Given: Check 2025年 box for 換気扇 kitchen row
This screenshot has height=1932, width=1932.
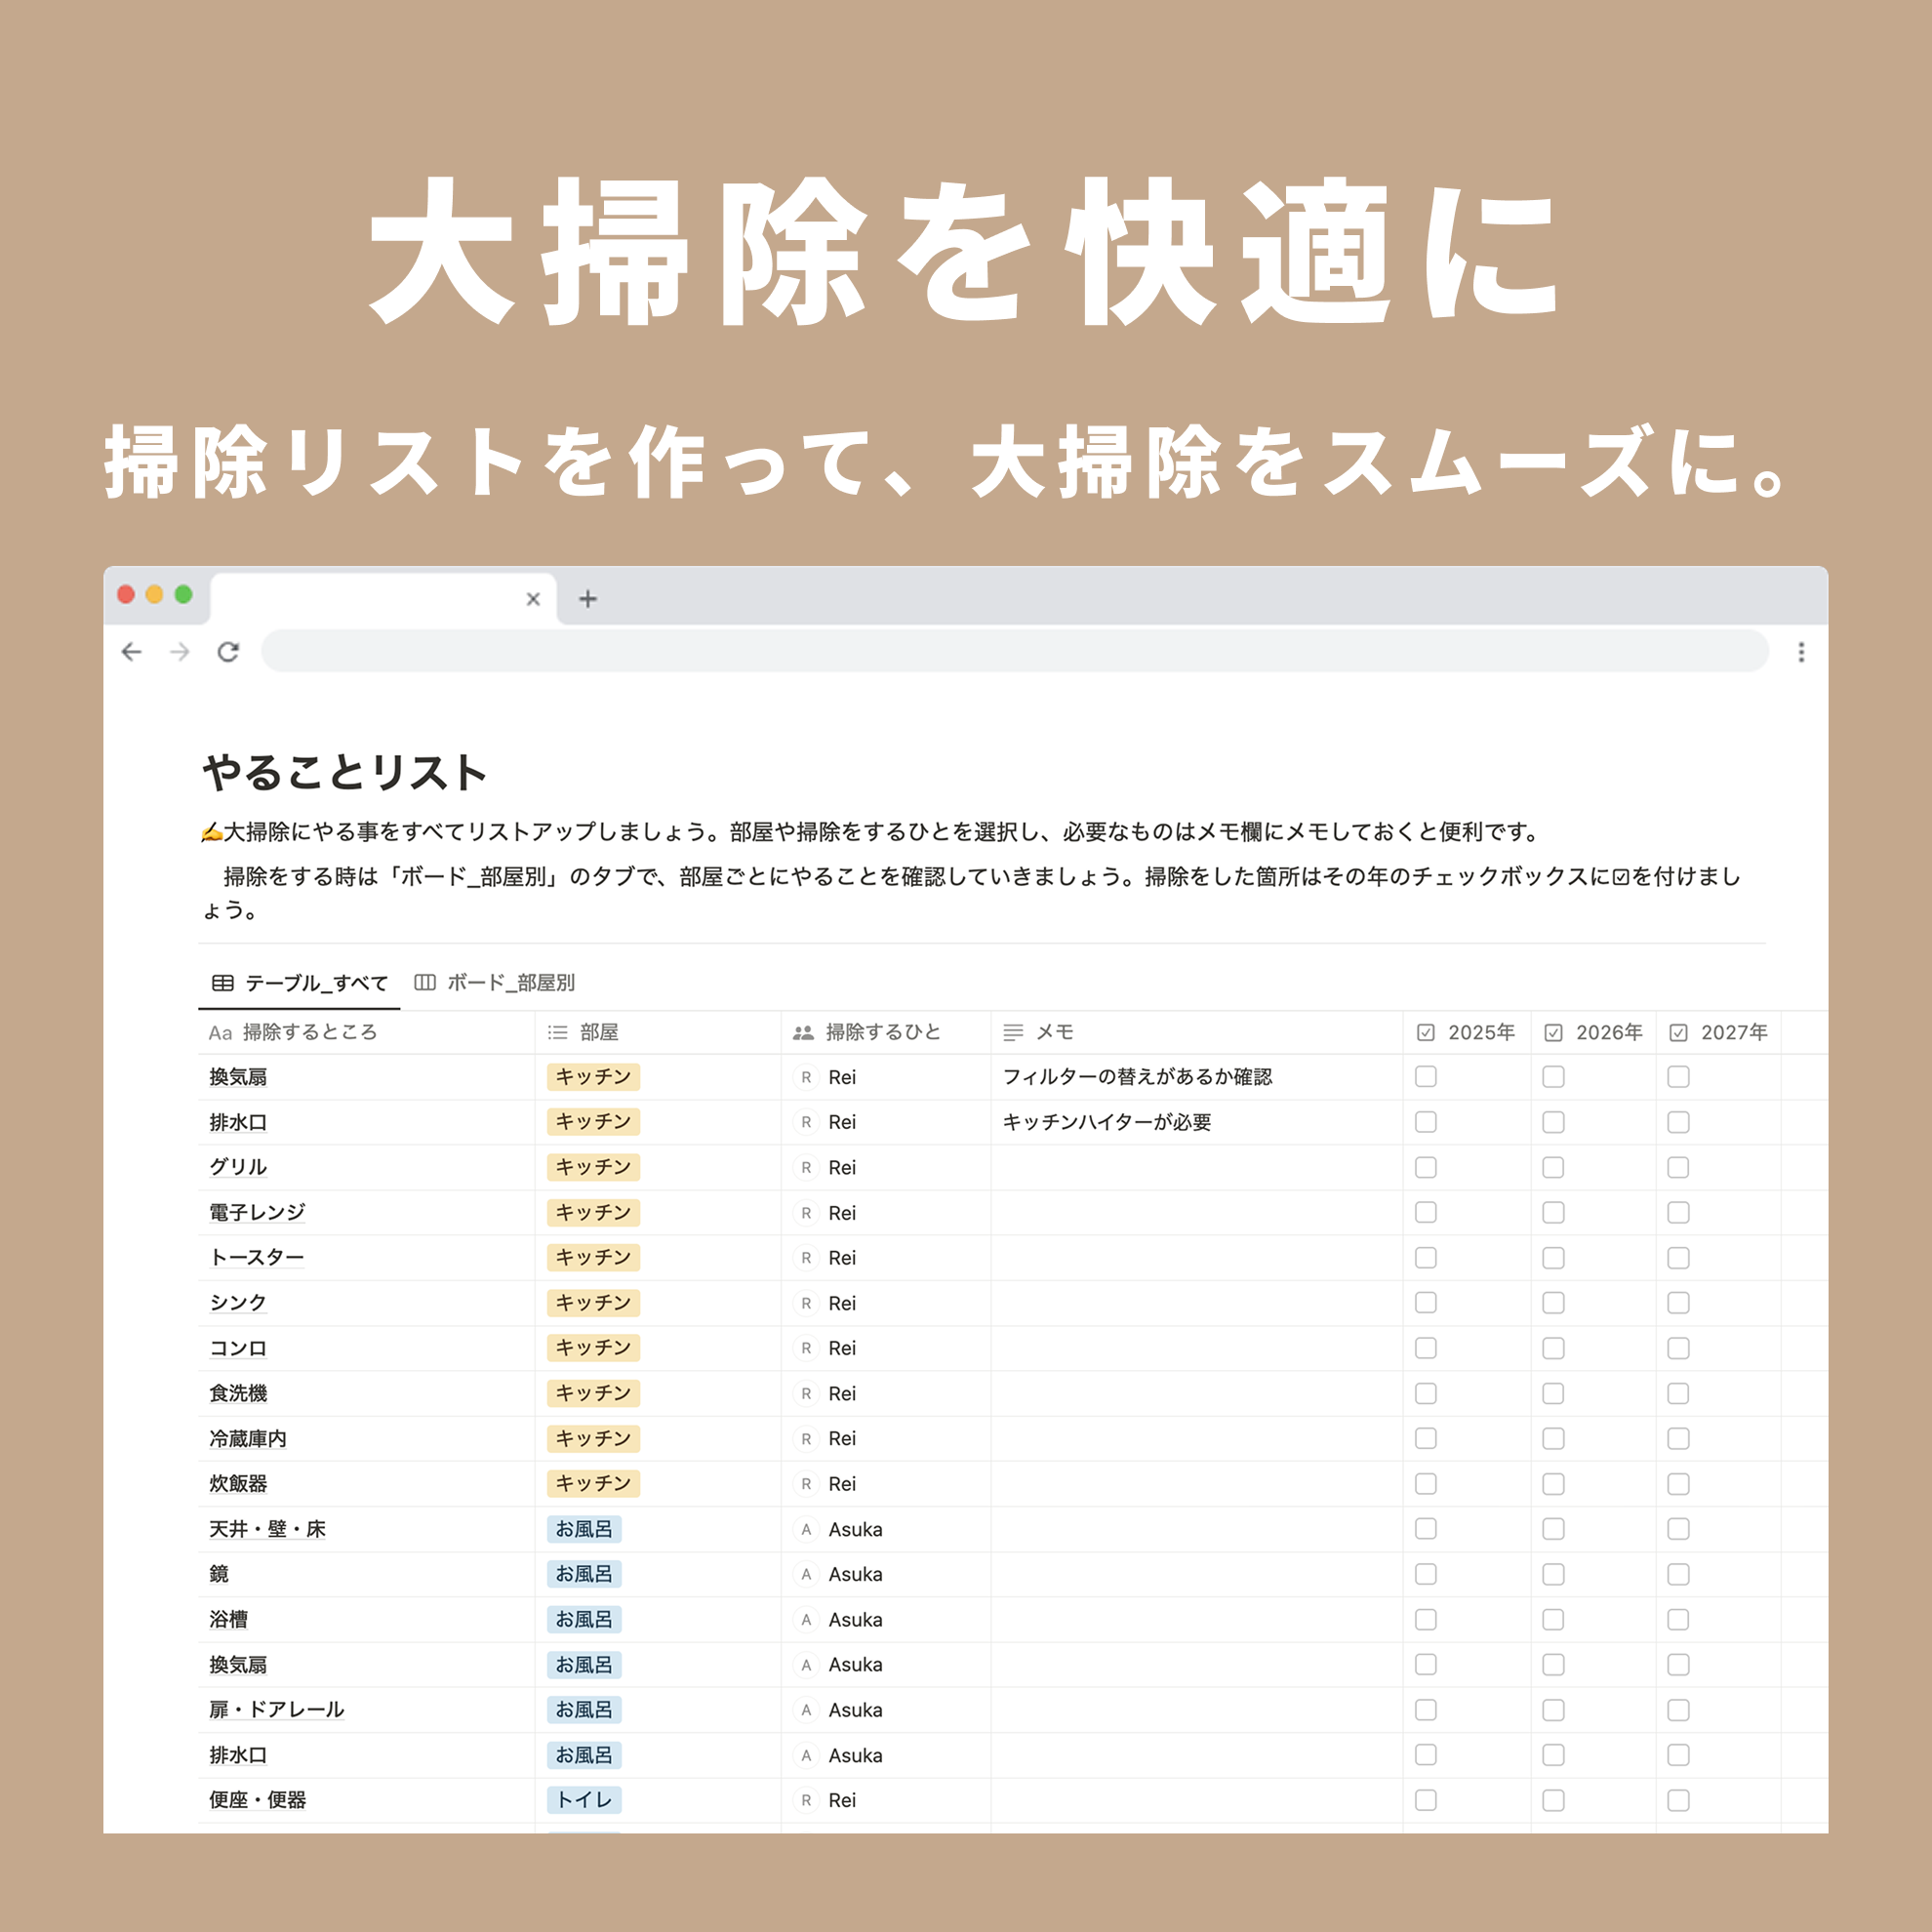Looking at the screenshot, I should tap(1426, 1077).
